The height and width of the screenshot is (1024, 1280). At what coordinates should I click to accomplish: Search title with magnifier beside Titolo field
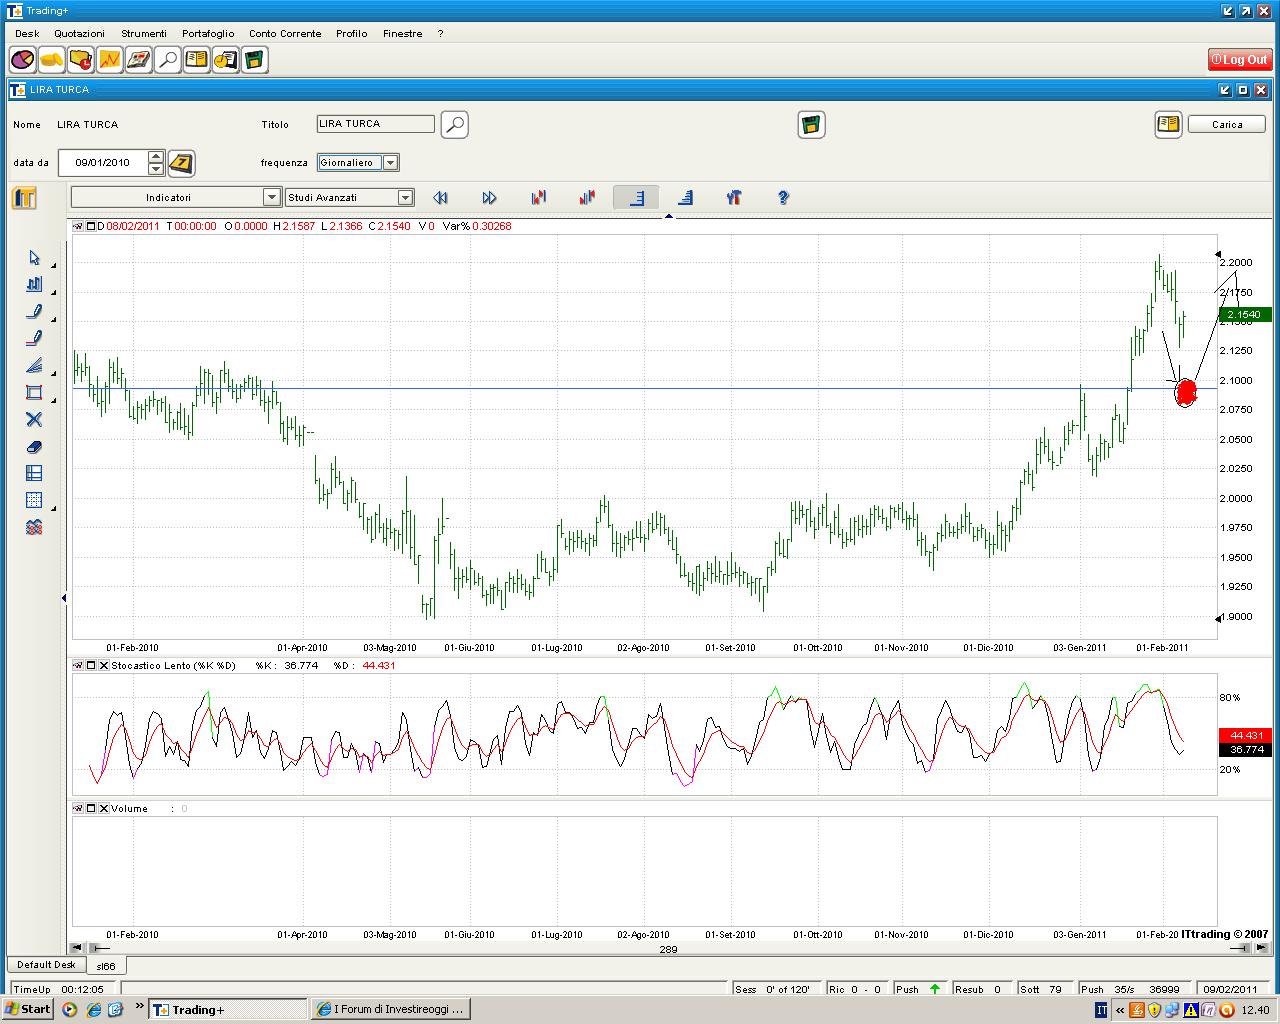coord(455,125)
